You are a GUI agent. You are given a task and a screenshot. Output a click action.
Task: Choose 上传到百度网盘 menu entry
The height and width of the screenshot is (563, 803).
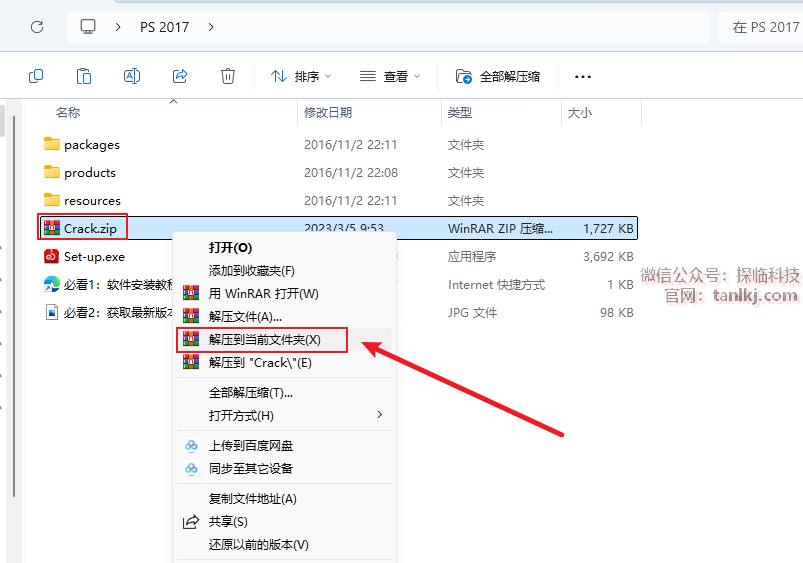pyautogui.click(x=284, y=446)
